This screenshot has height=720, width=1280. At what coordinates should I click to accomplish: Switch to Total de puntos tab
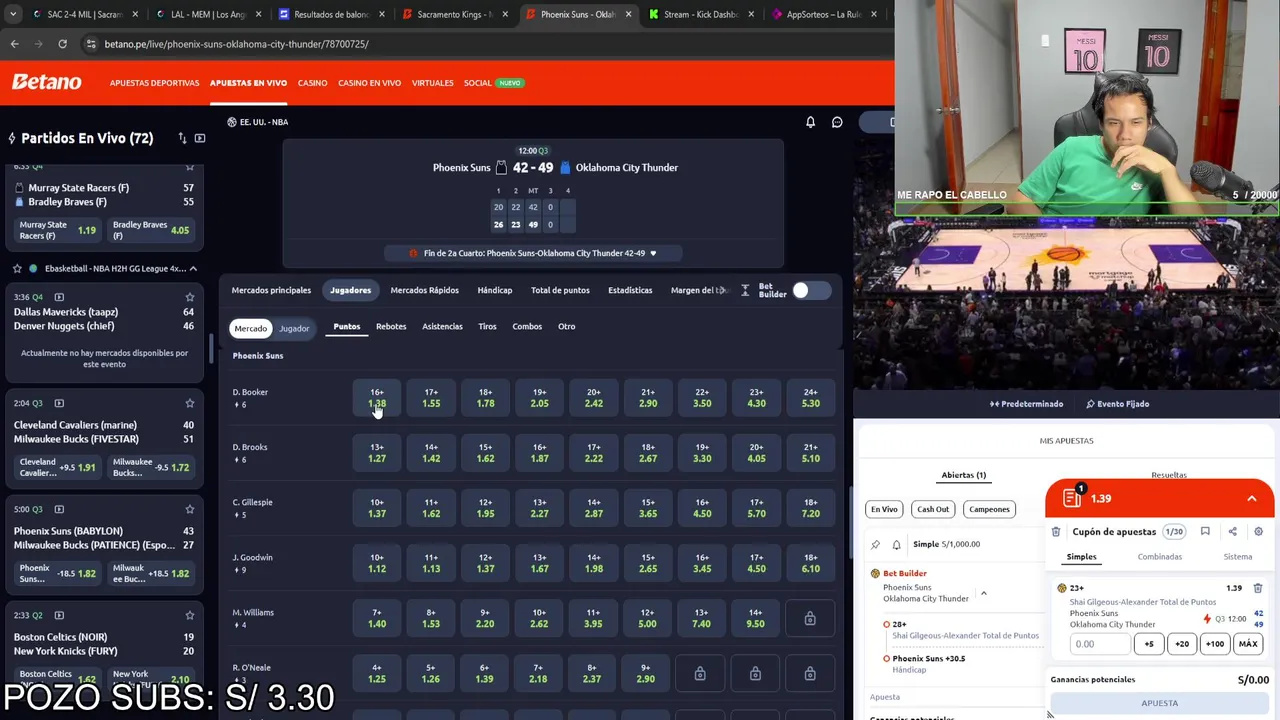click(560, 290)
